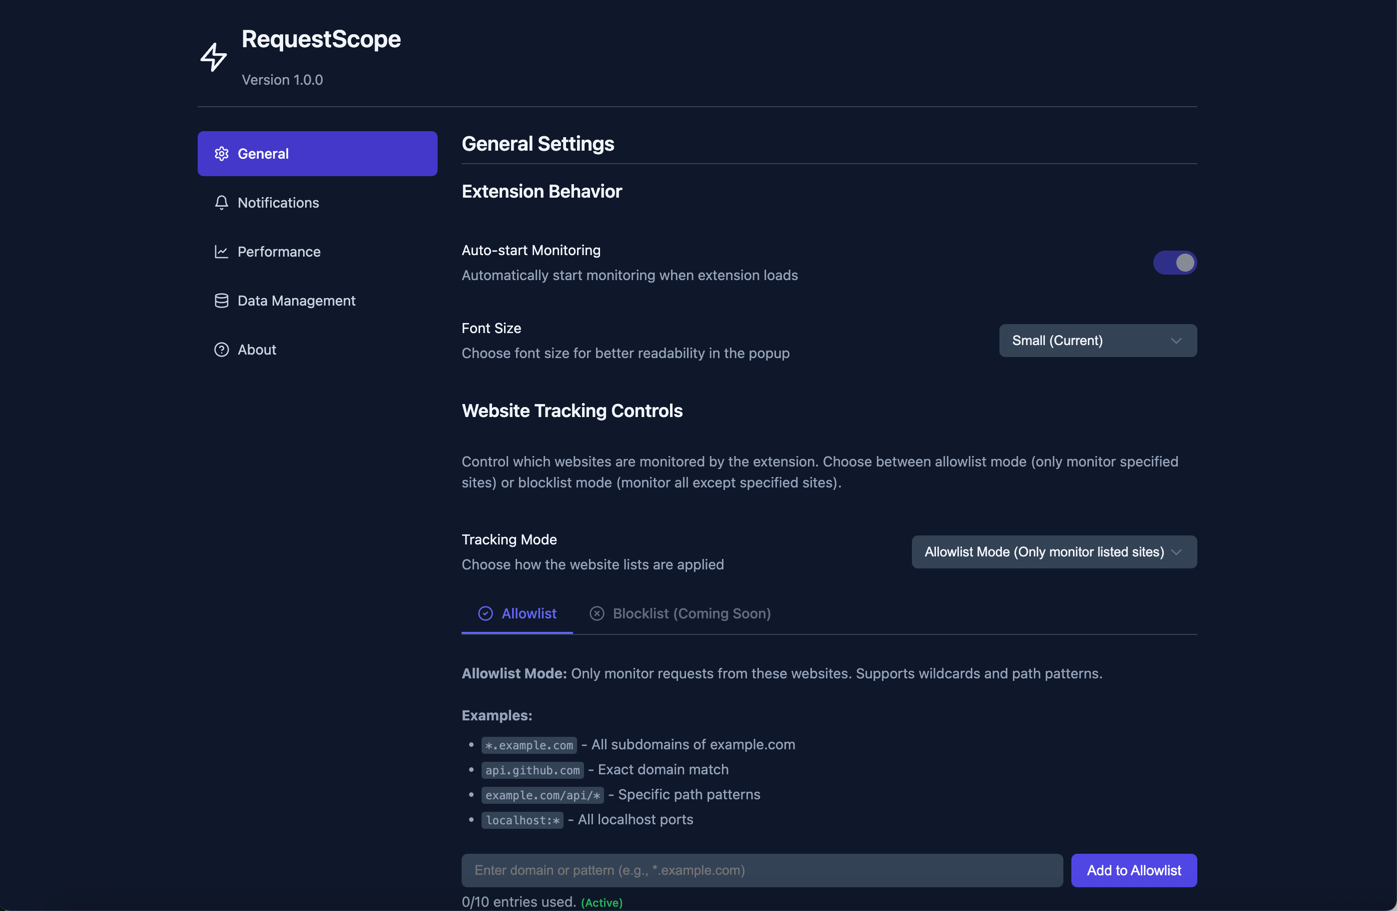Screen dimensions: 1397x911
Task: Click the Version 1.0.0 label
Action: pos(282,80)
